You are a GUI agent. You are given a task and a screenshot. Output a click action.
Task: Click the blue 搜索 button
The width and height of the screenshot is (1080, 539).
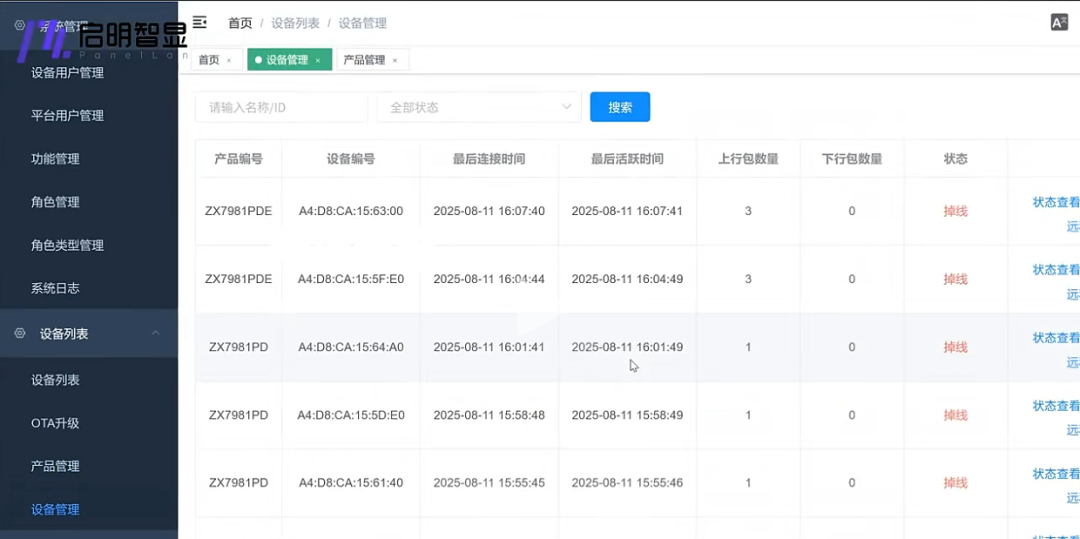(620, 107)
